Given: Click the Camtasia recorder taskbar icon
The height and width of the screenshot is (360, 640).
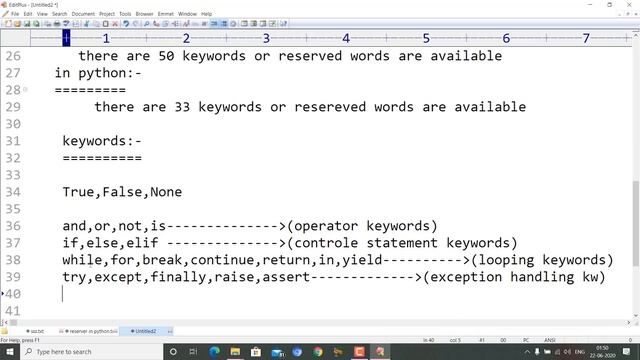Looking at the screenshot, I should coord(359,351).
